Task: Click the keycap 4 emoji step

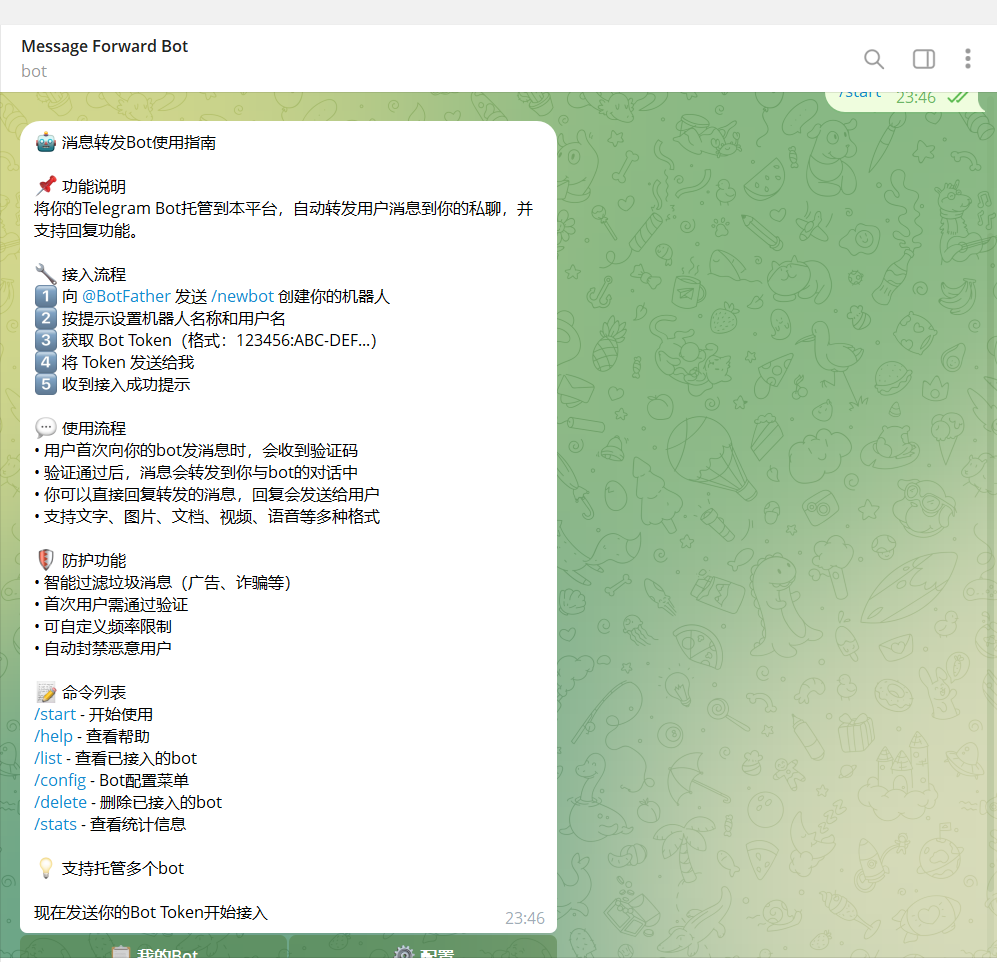Action: (46, 362)
